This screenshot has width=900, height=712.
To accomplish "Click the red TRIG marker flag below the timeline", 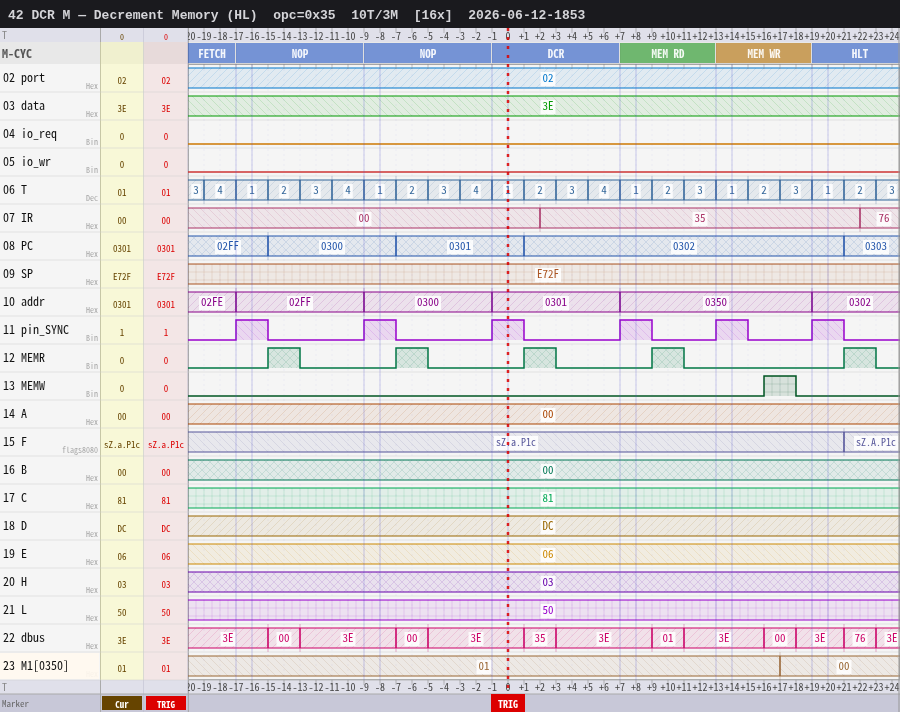I will pos(507,704).
